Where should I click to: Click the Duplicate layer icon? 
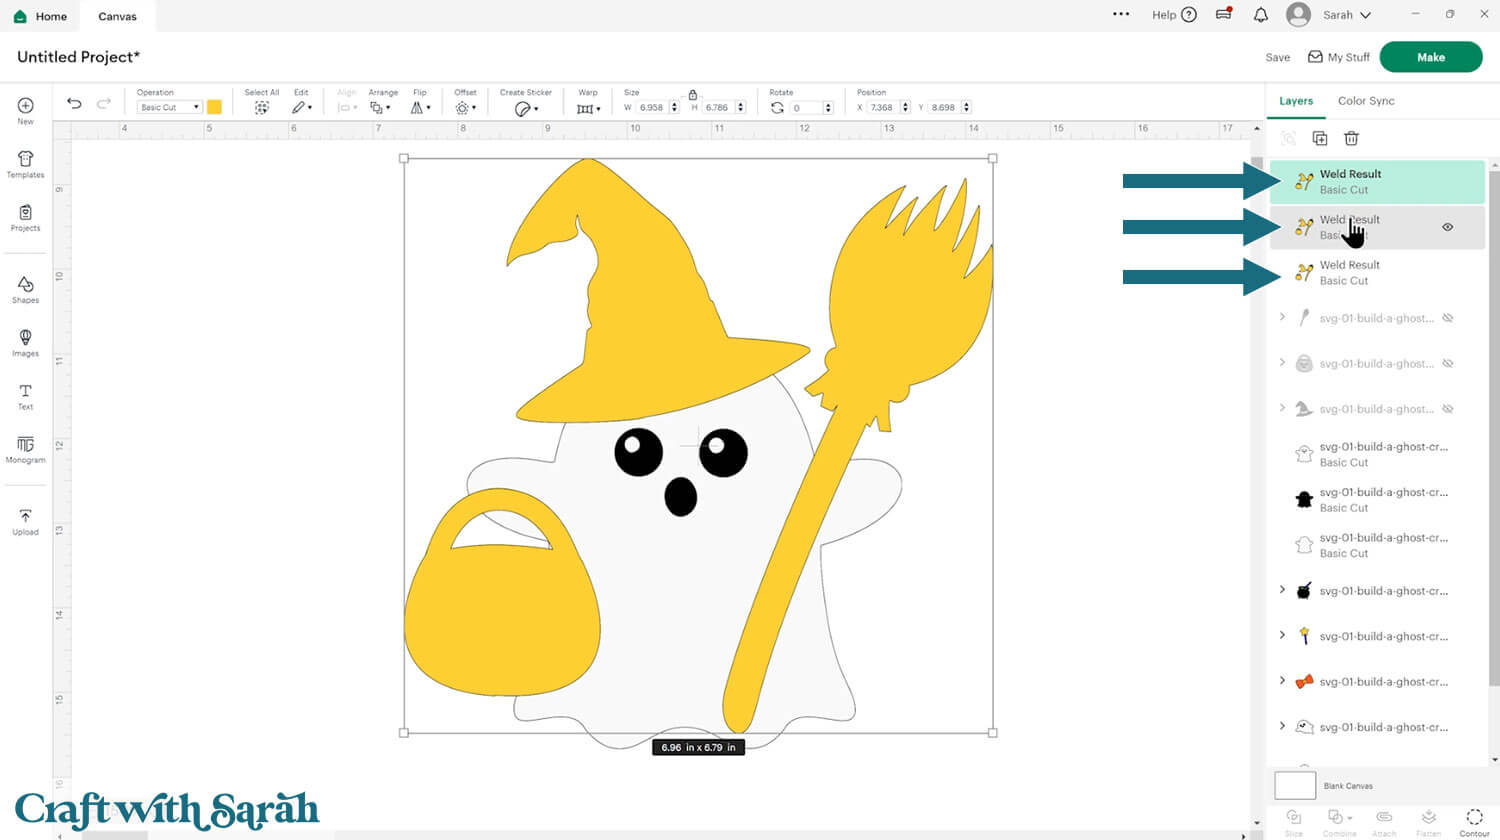1320,138
